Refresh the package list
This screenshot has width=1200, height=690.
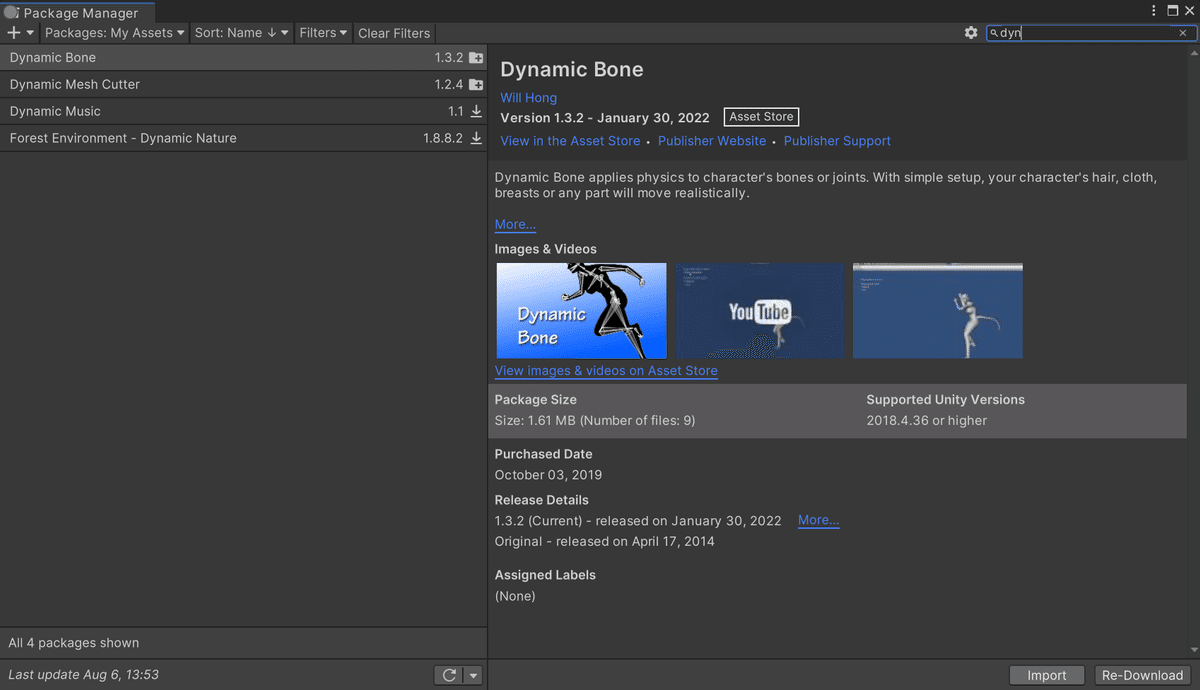point(448,675)
